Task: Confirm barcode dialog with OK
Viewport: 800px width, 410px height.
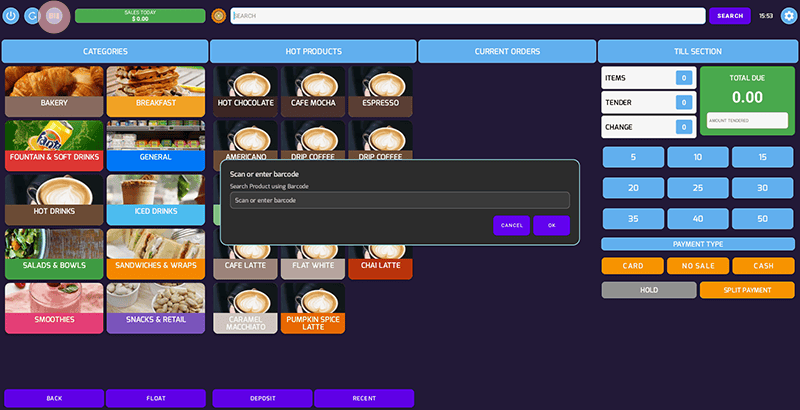Action: (552, 225)
